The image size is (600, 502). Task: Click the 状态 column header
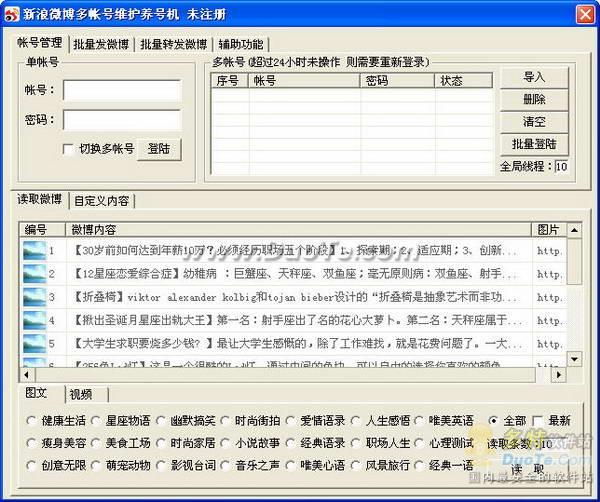(x=464, y=81)
